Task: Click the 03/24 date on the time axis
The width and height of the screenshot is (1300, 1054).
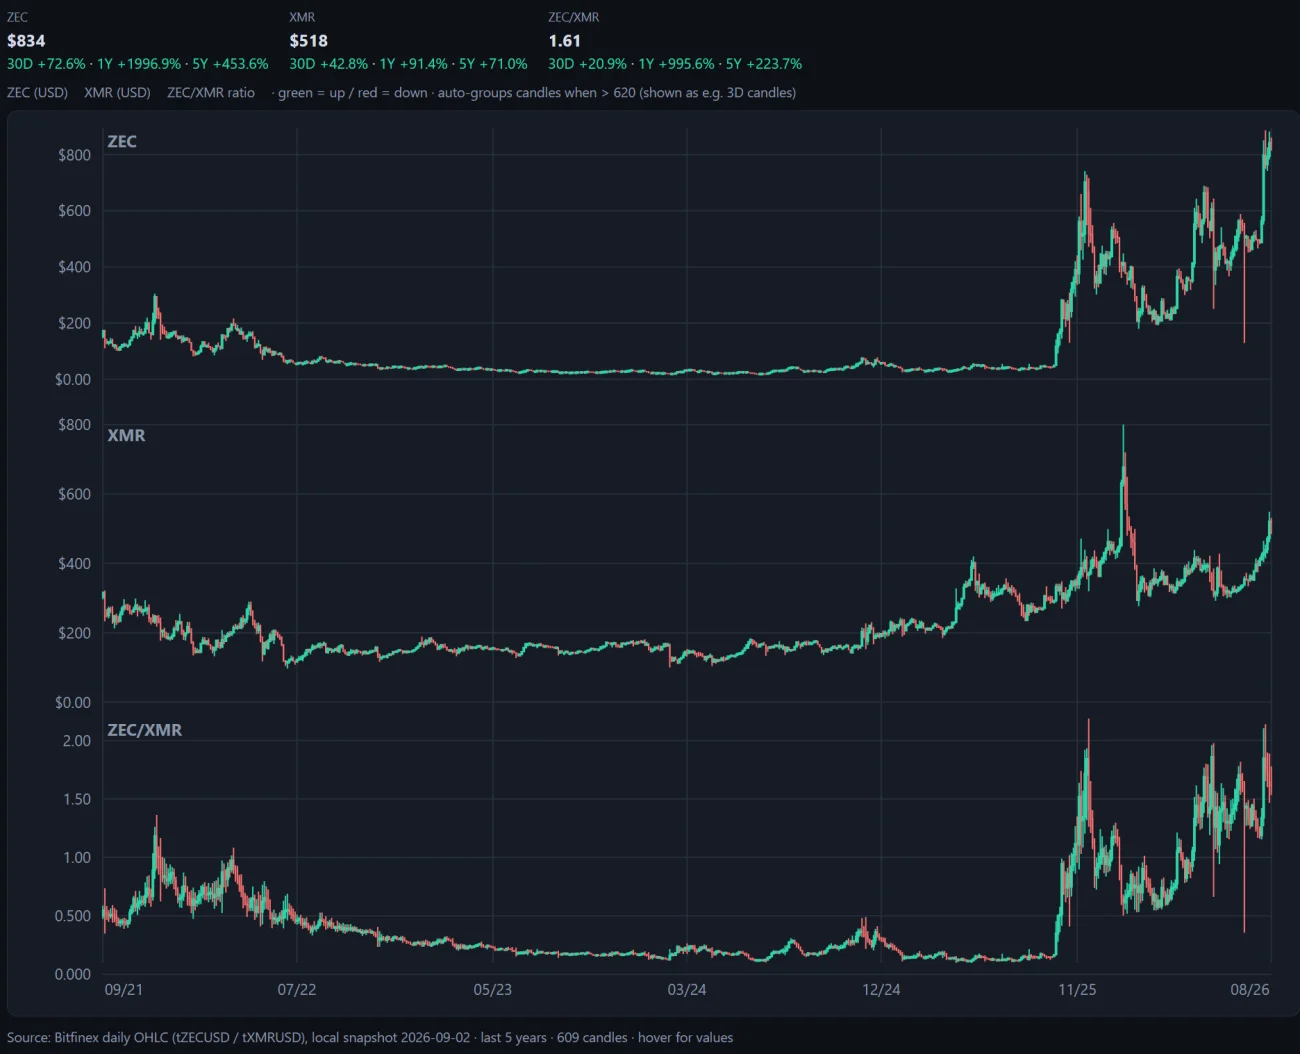Action: (687, 990)
